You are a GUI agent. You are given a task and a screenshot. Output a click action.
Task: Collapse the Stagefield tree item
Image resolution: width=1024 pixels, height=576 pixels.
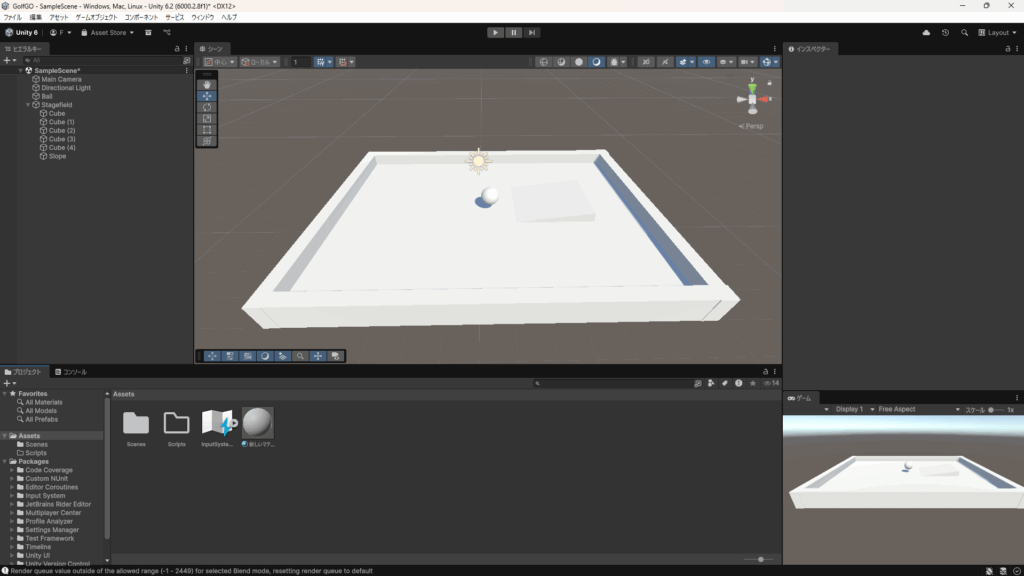point(29,105)
